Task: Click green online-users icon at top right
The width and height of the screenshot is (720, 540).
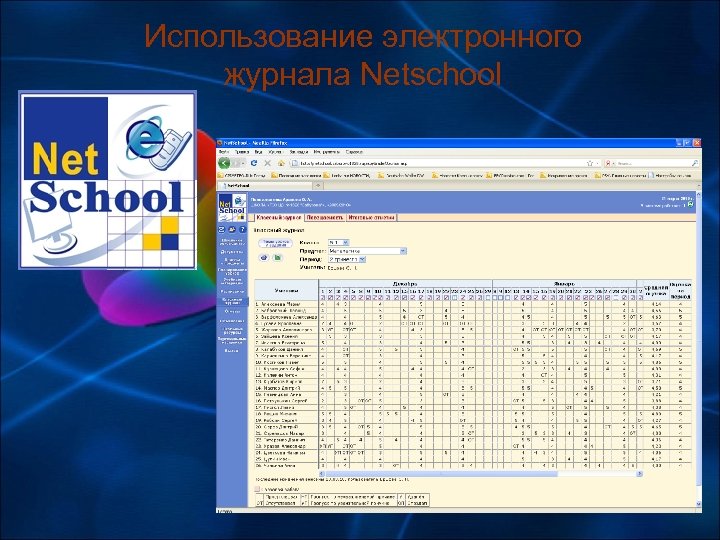Action: (690, 204)
